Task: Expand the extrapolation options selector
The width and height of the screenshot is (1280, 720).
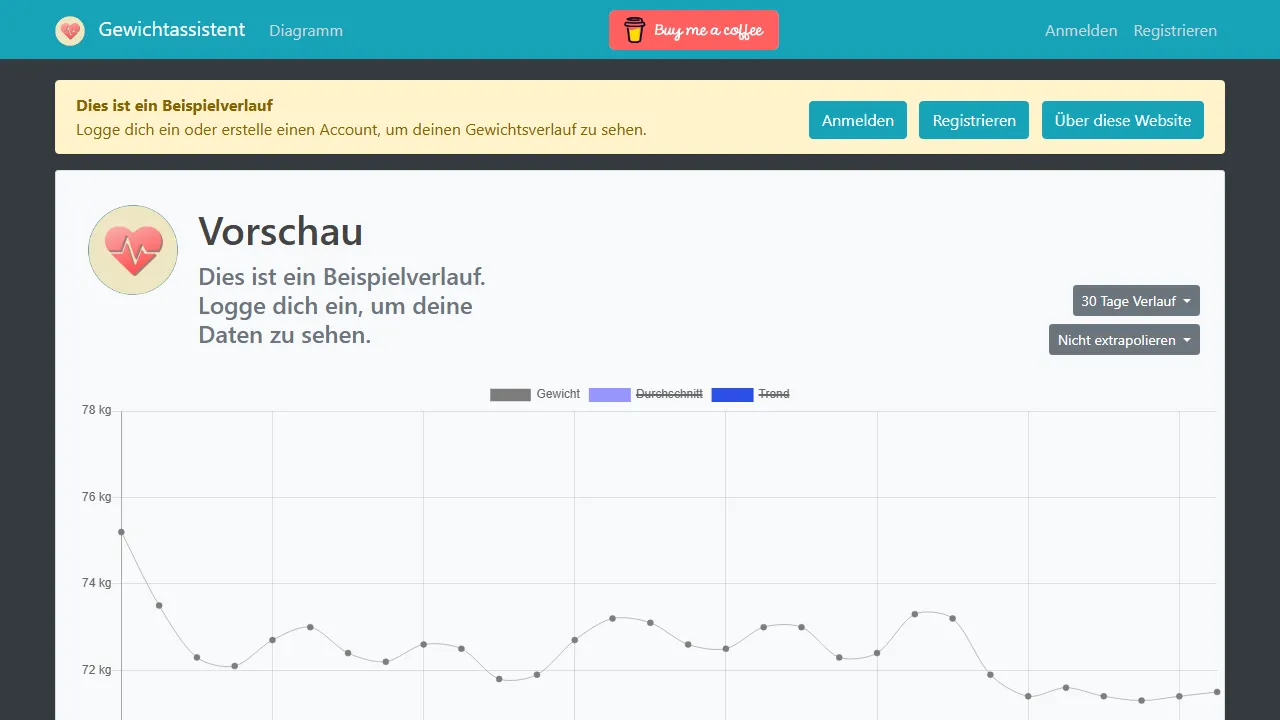Action: pyautogui.click(x=1123, y=339)
